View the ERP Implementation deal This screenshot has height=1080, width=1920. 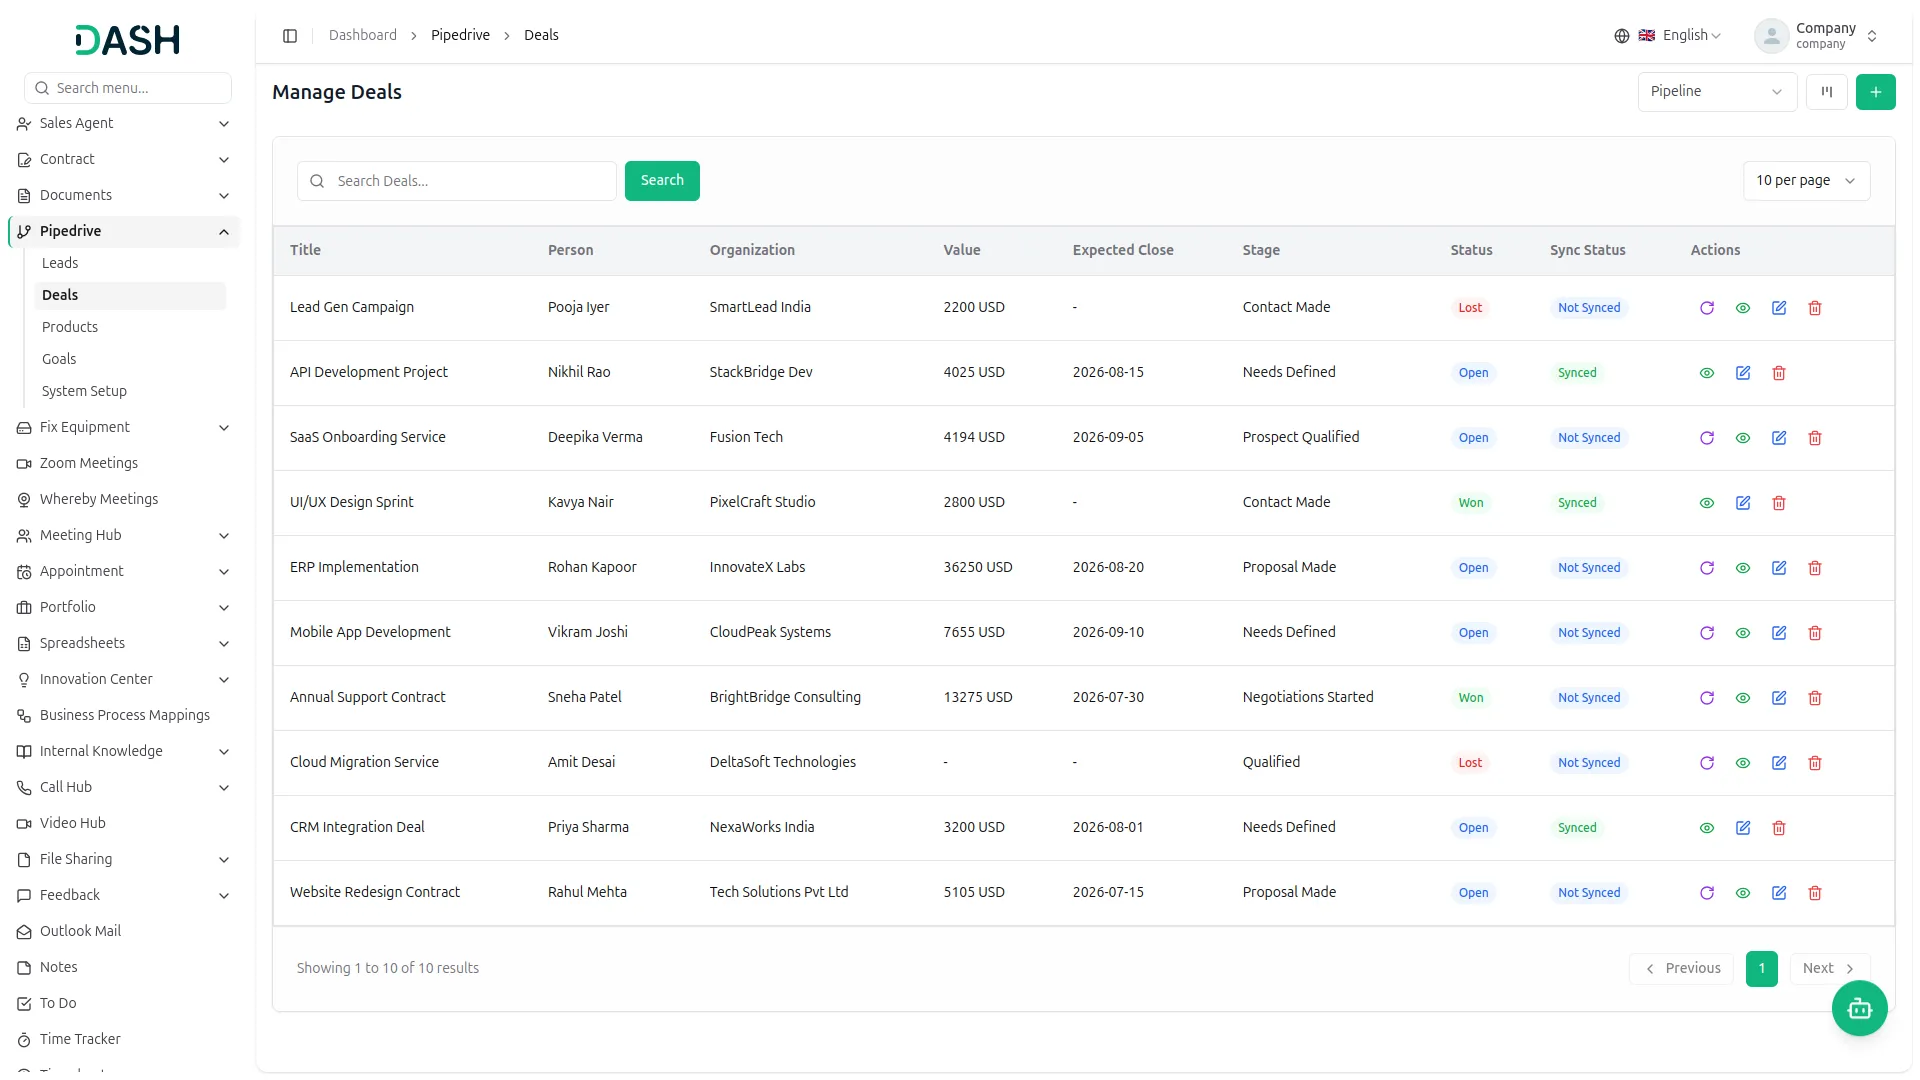point(1743,568)
